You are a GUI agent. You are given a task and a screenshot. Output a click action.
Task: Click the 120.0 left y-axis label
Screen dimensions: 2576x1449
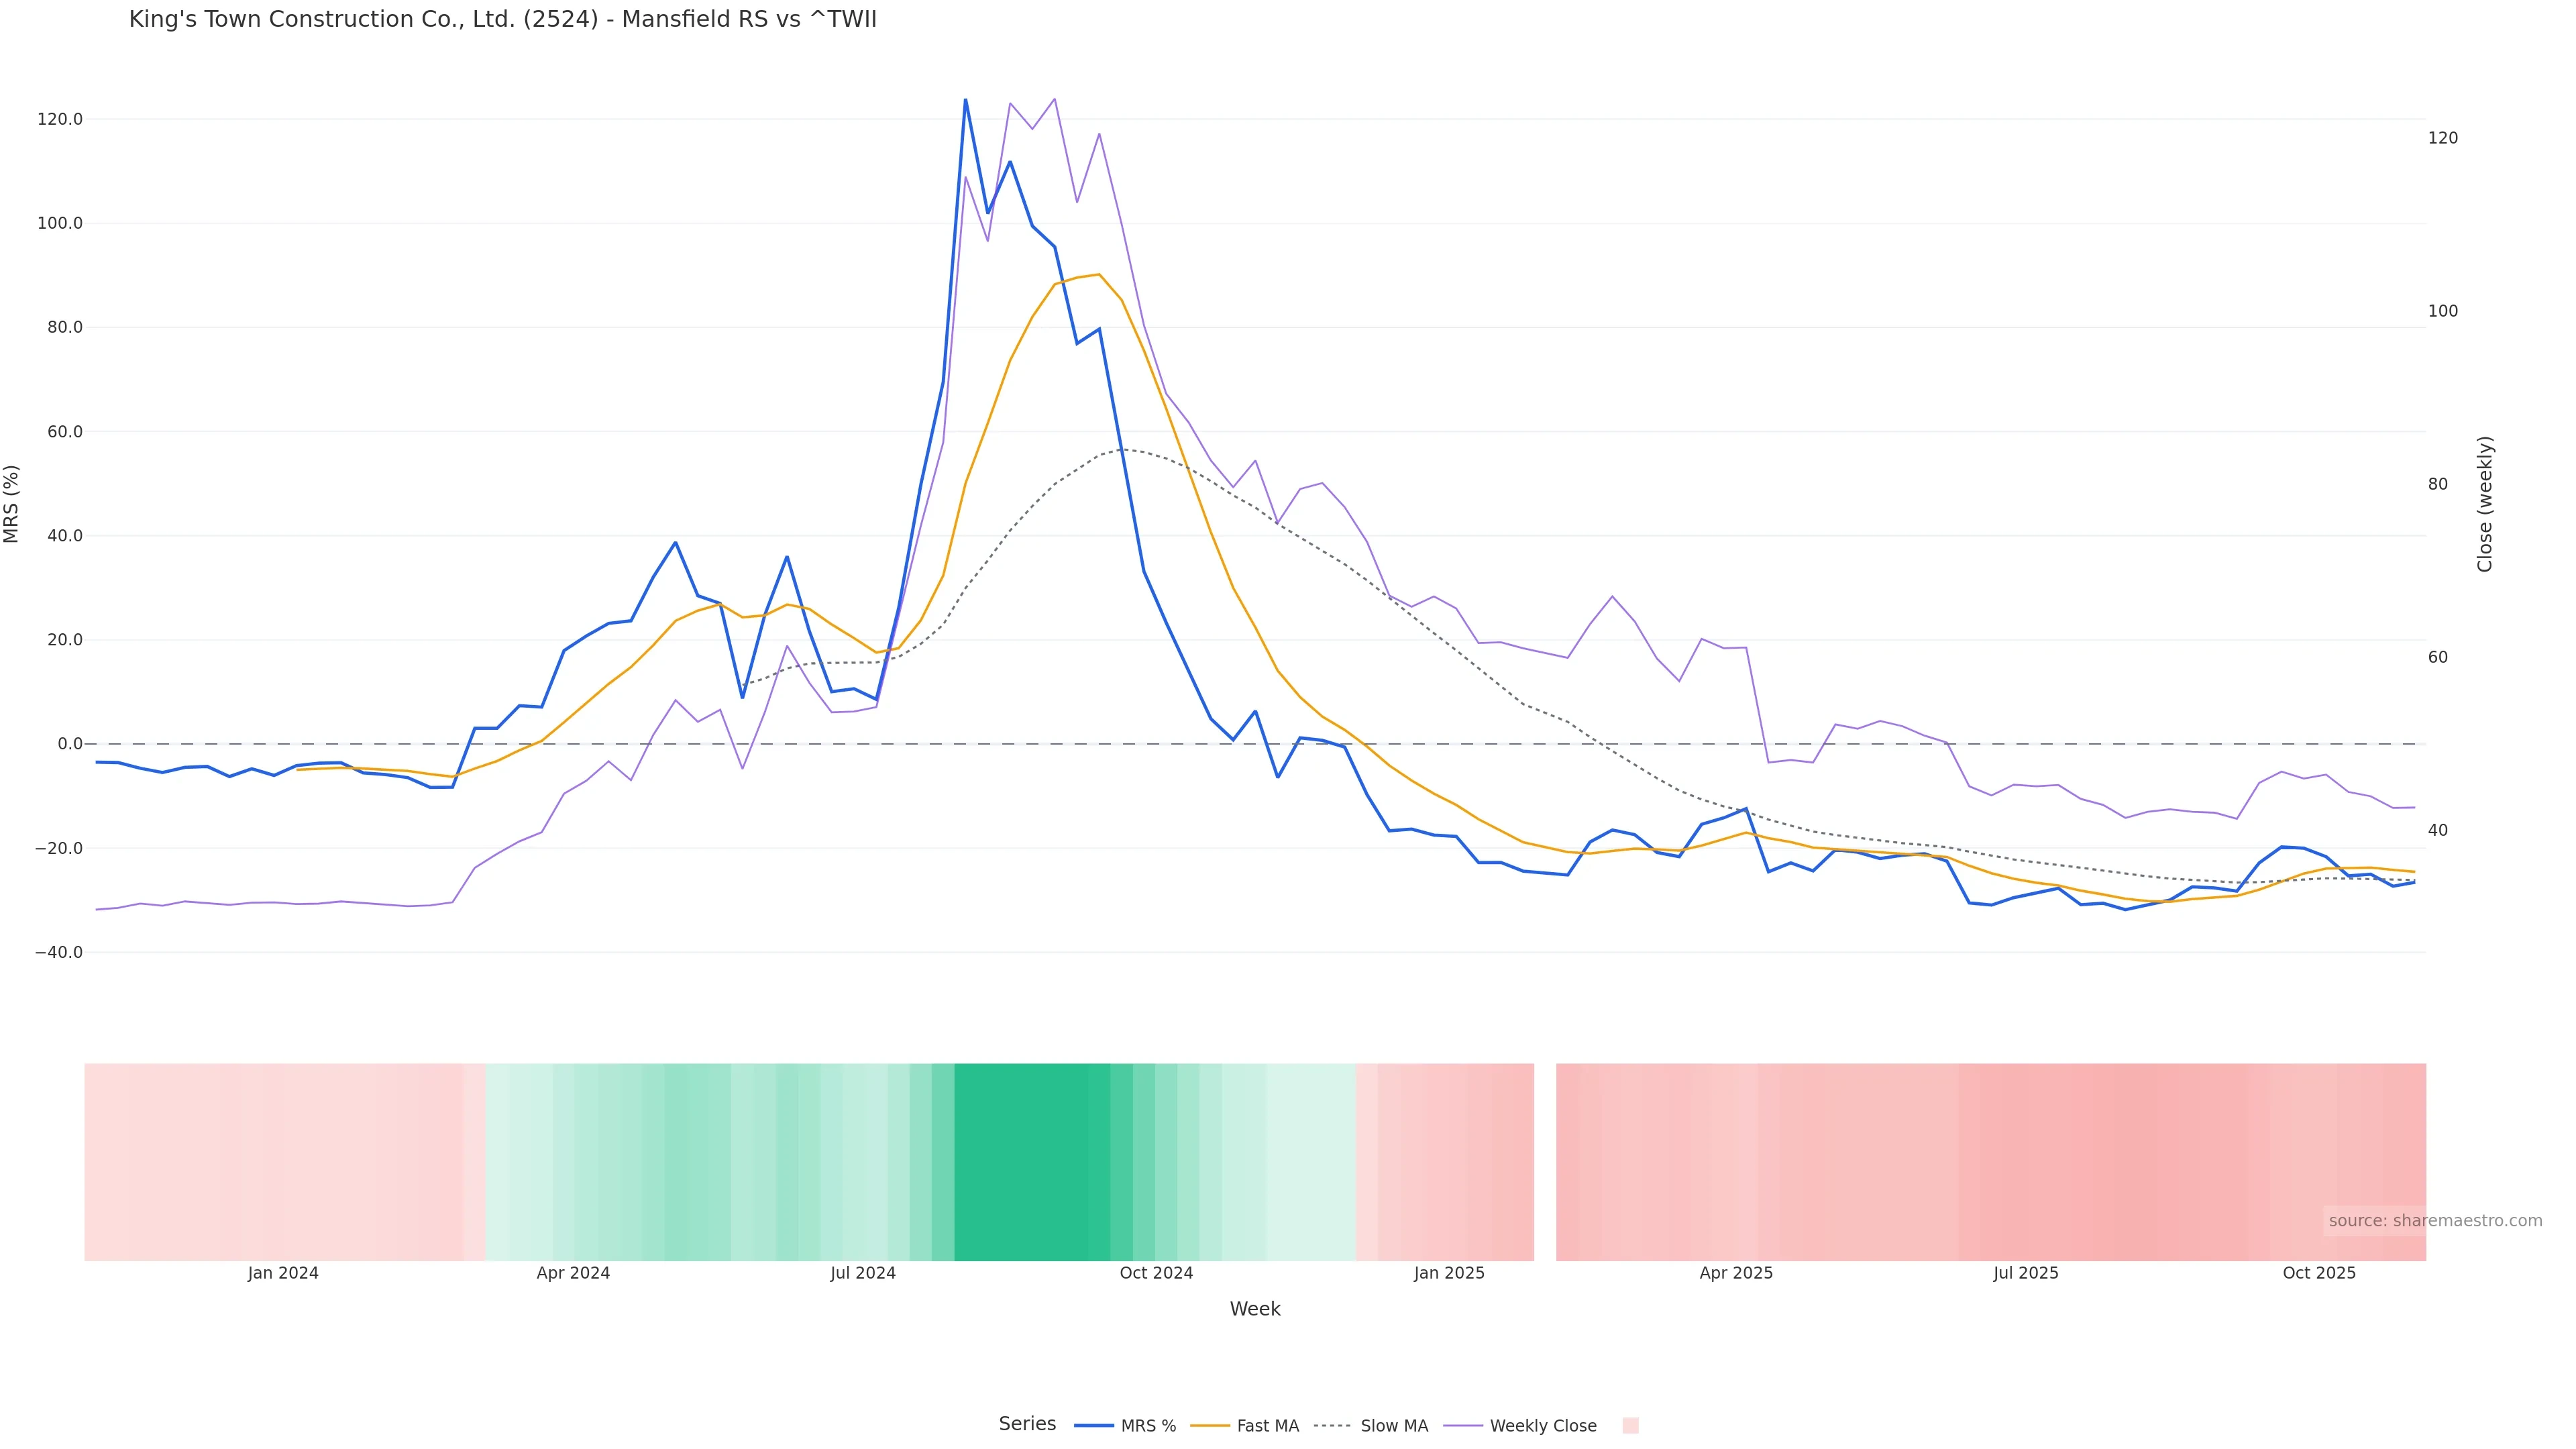pyautogui.click(x=59, y=119)
